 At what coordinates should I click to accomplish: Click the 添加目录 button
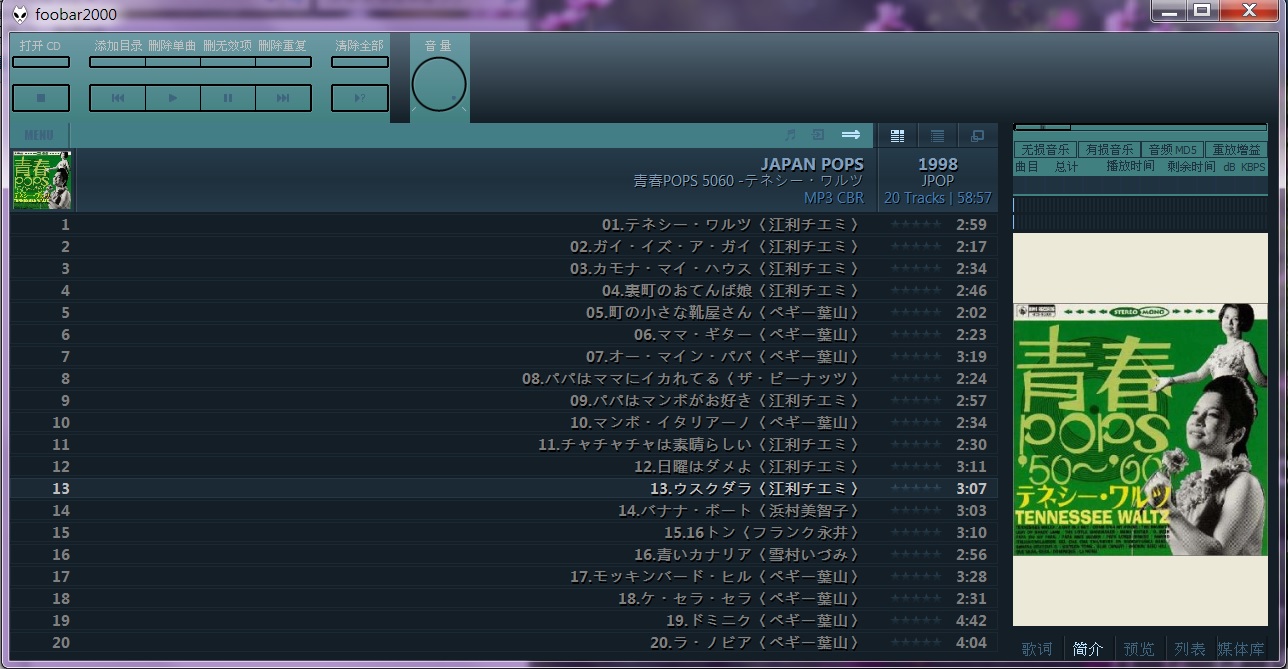tap(118, 62)
